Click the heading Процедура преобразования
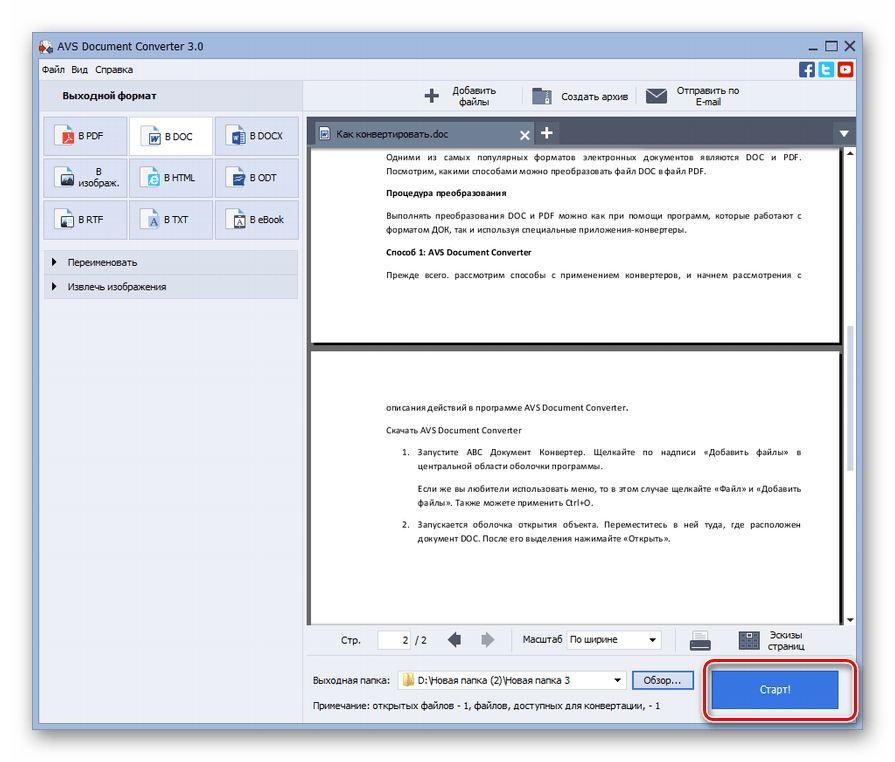895x762 pixels. 446,193
